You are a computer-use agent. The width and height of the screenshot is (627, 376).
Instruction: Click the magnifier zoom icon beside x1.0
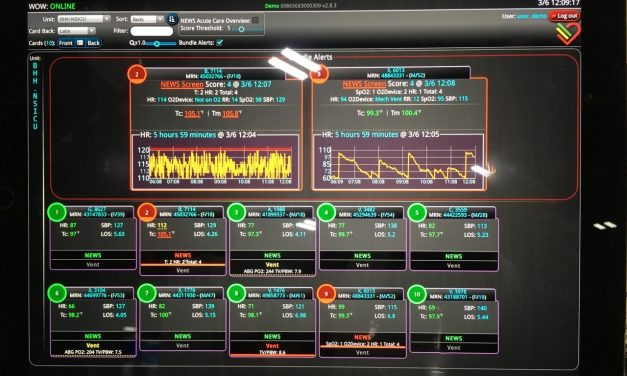click(x=132, y=43)
